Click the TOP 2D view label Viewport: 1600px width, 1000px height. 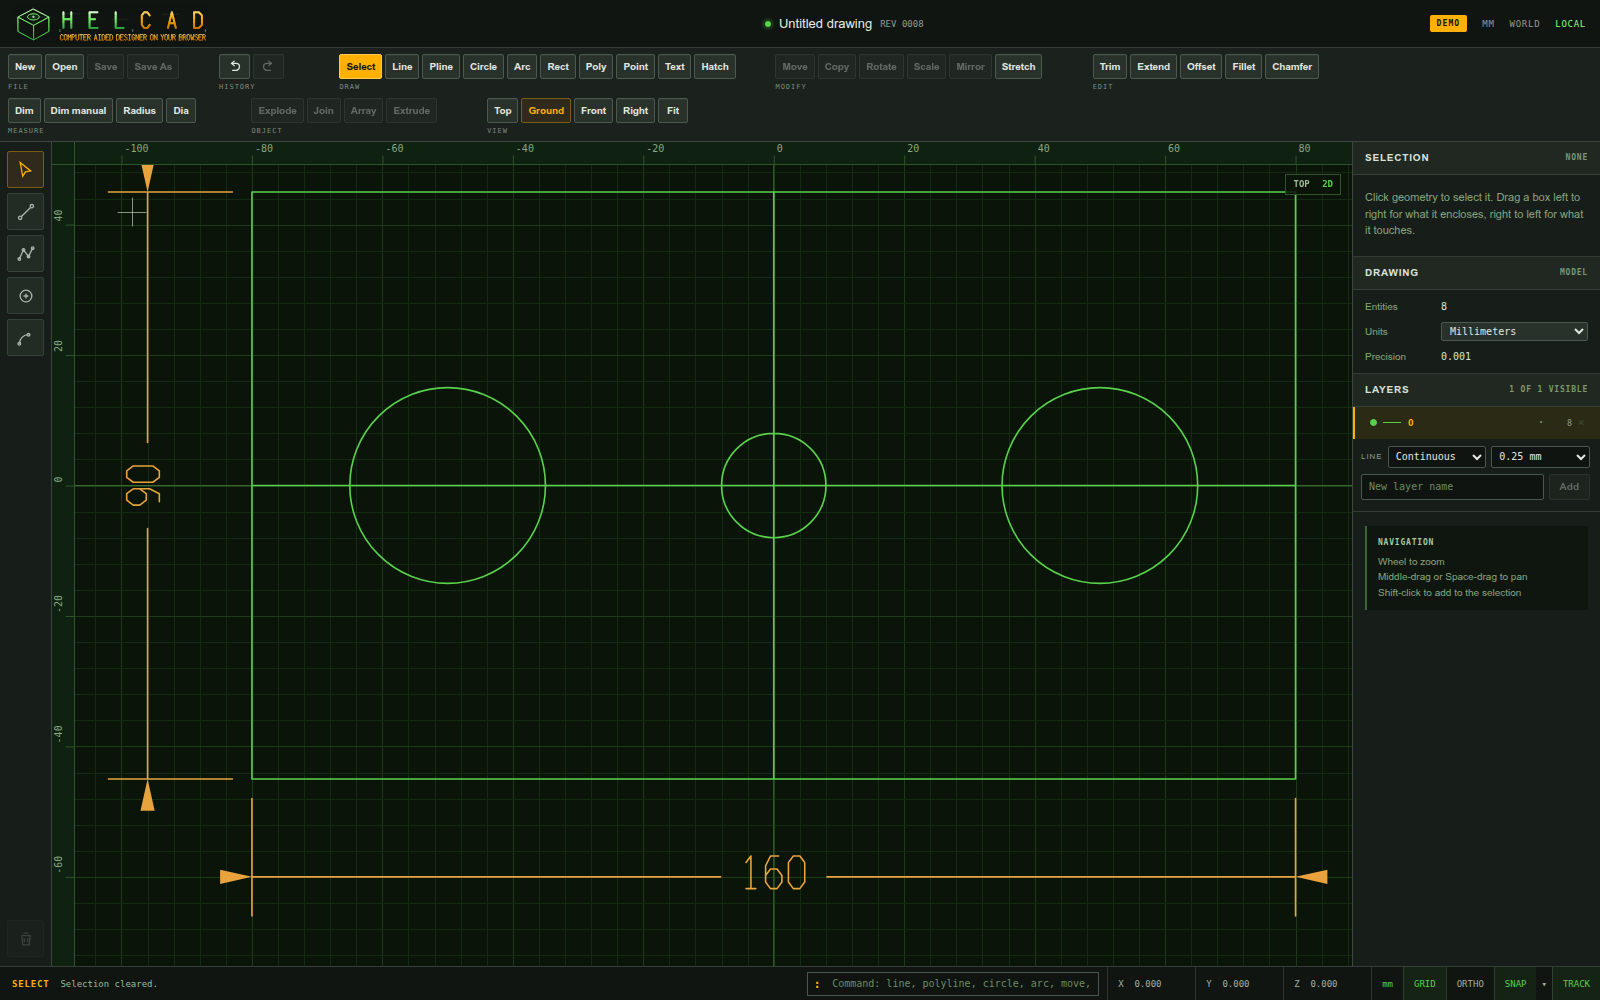(x=1313, y=184)
